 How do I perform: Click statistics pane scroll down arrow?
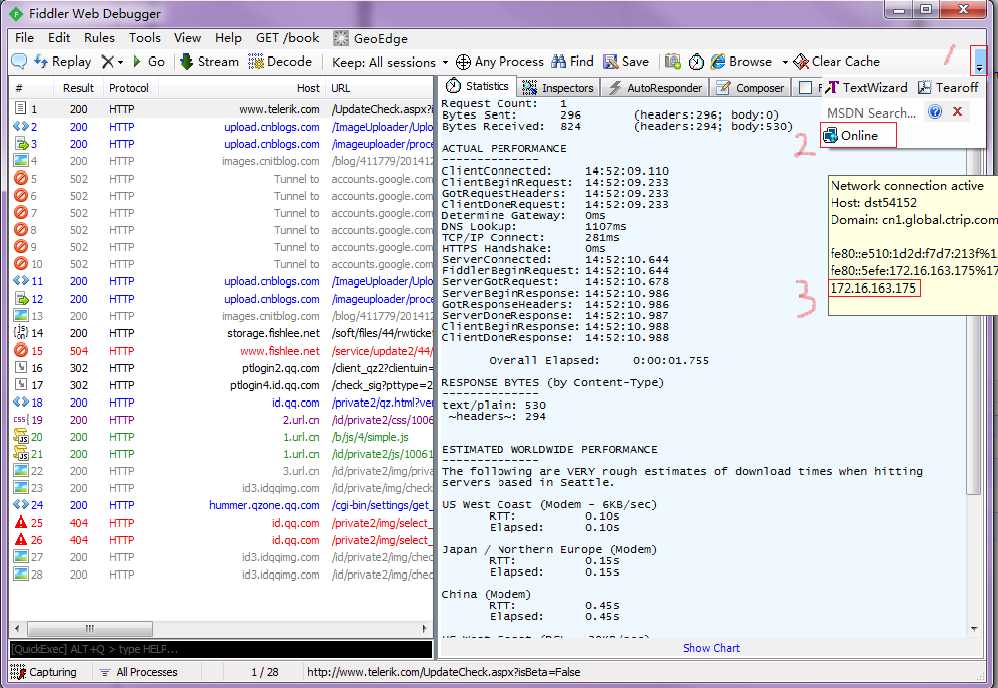tap(974, 629)
